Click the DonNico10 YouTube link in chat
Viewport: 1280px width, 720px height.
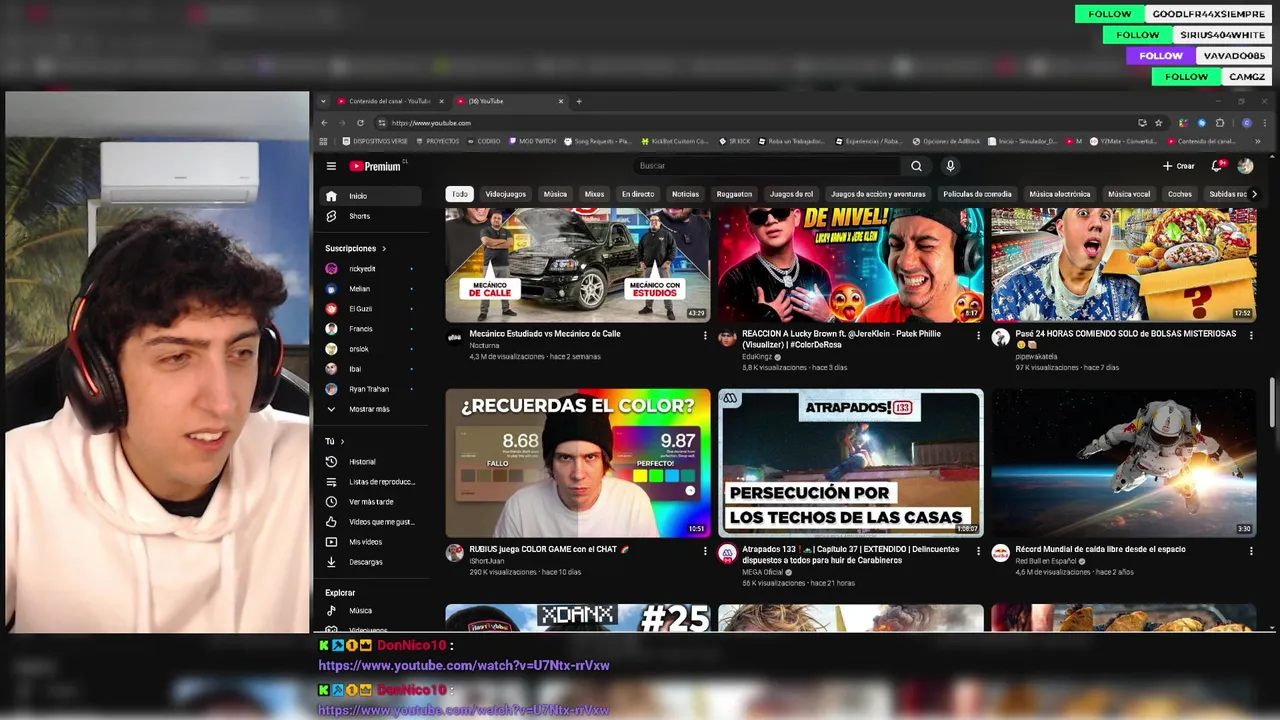(x=464, y=666)
